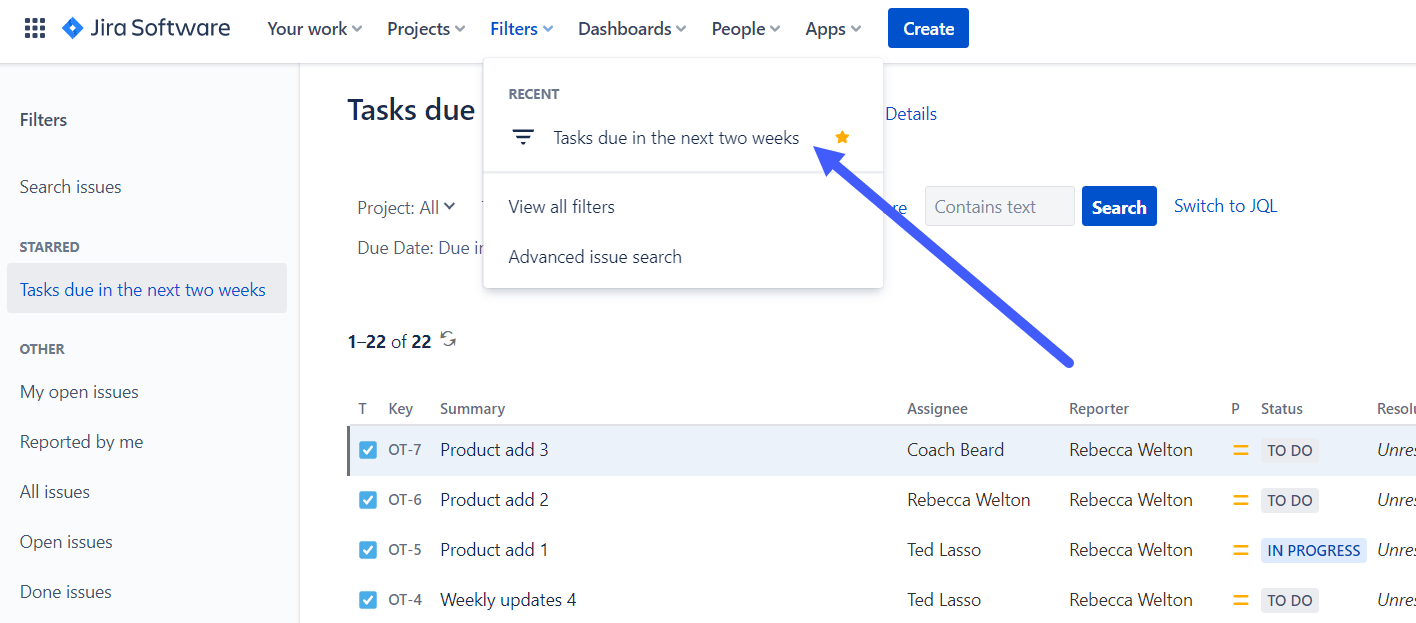The height and width of the screenshot is (623, 1416).
Task: Open the Due Date filter criterion
Action: pos(420,248)
